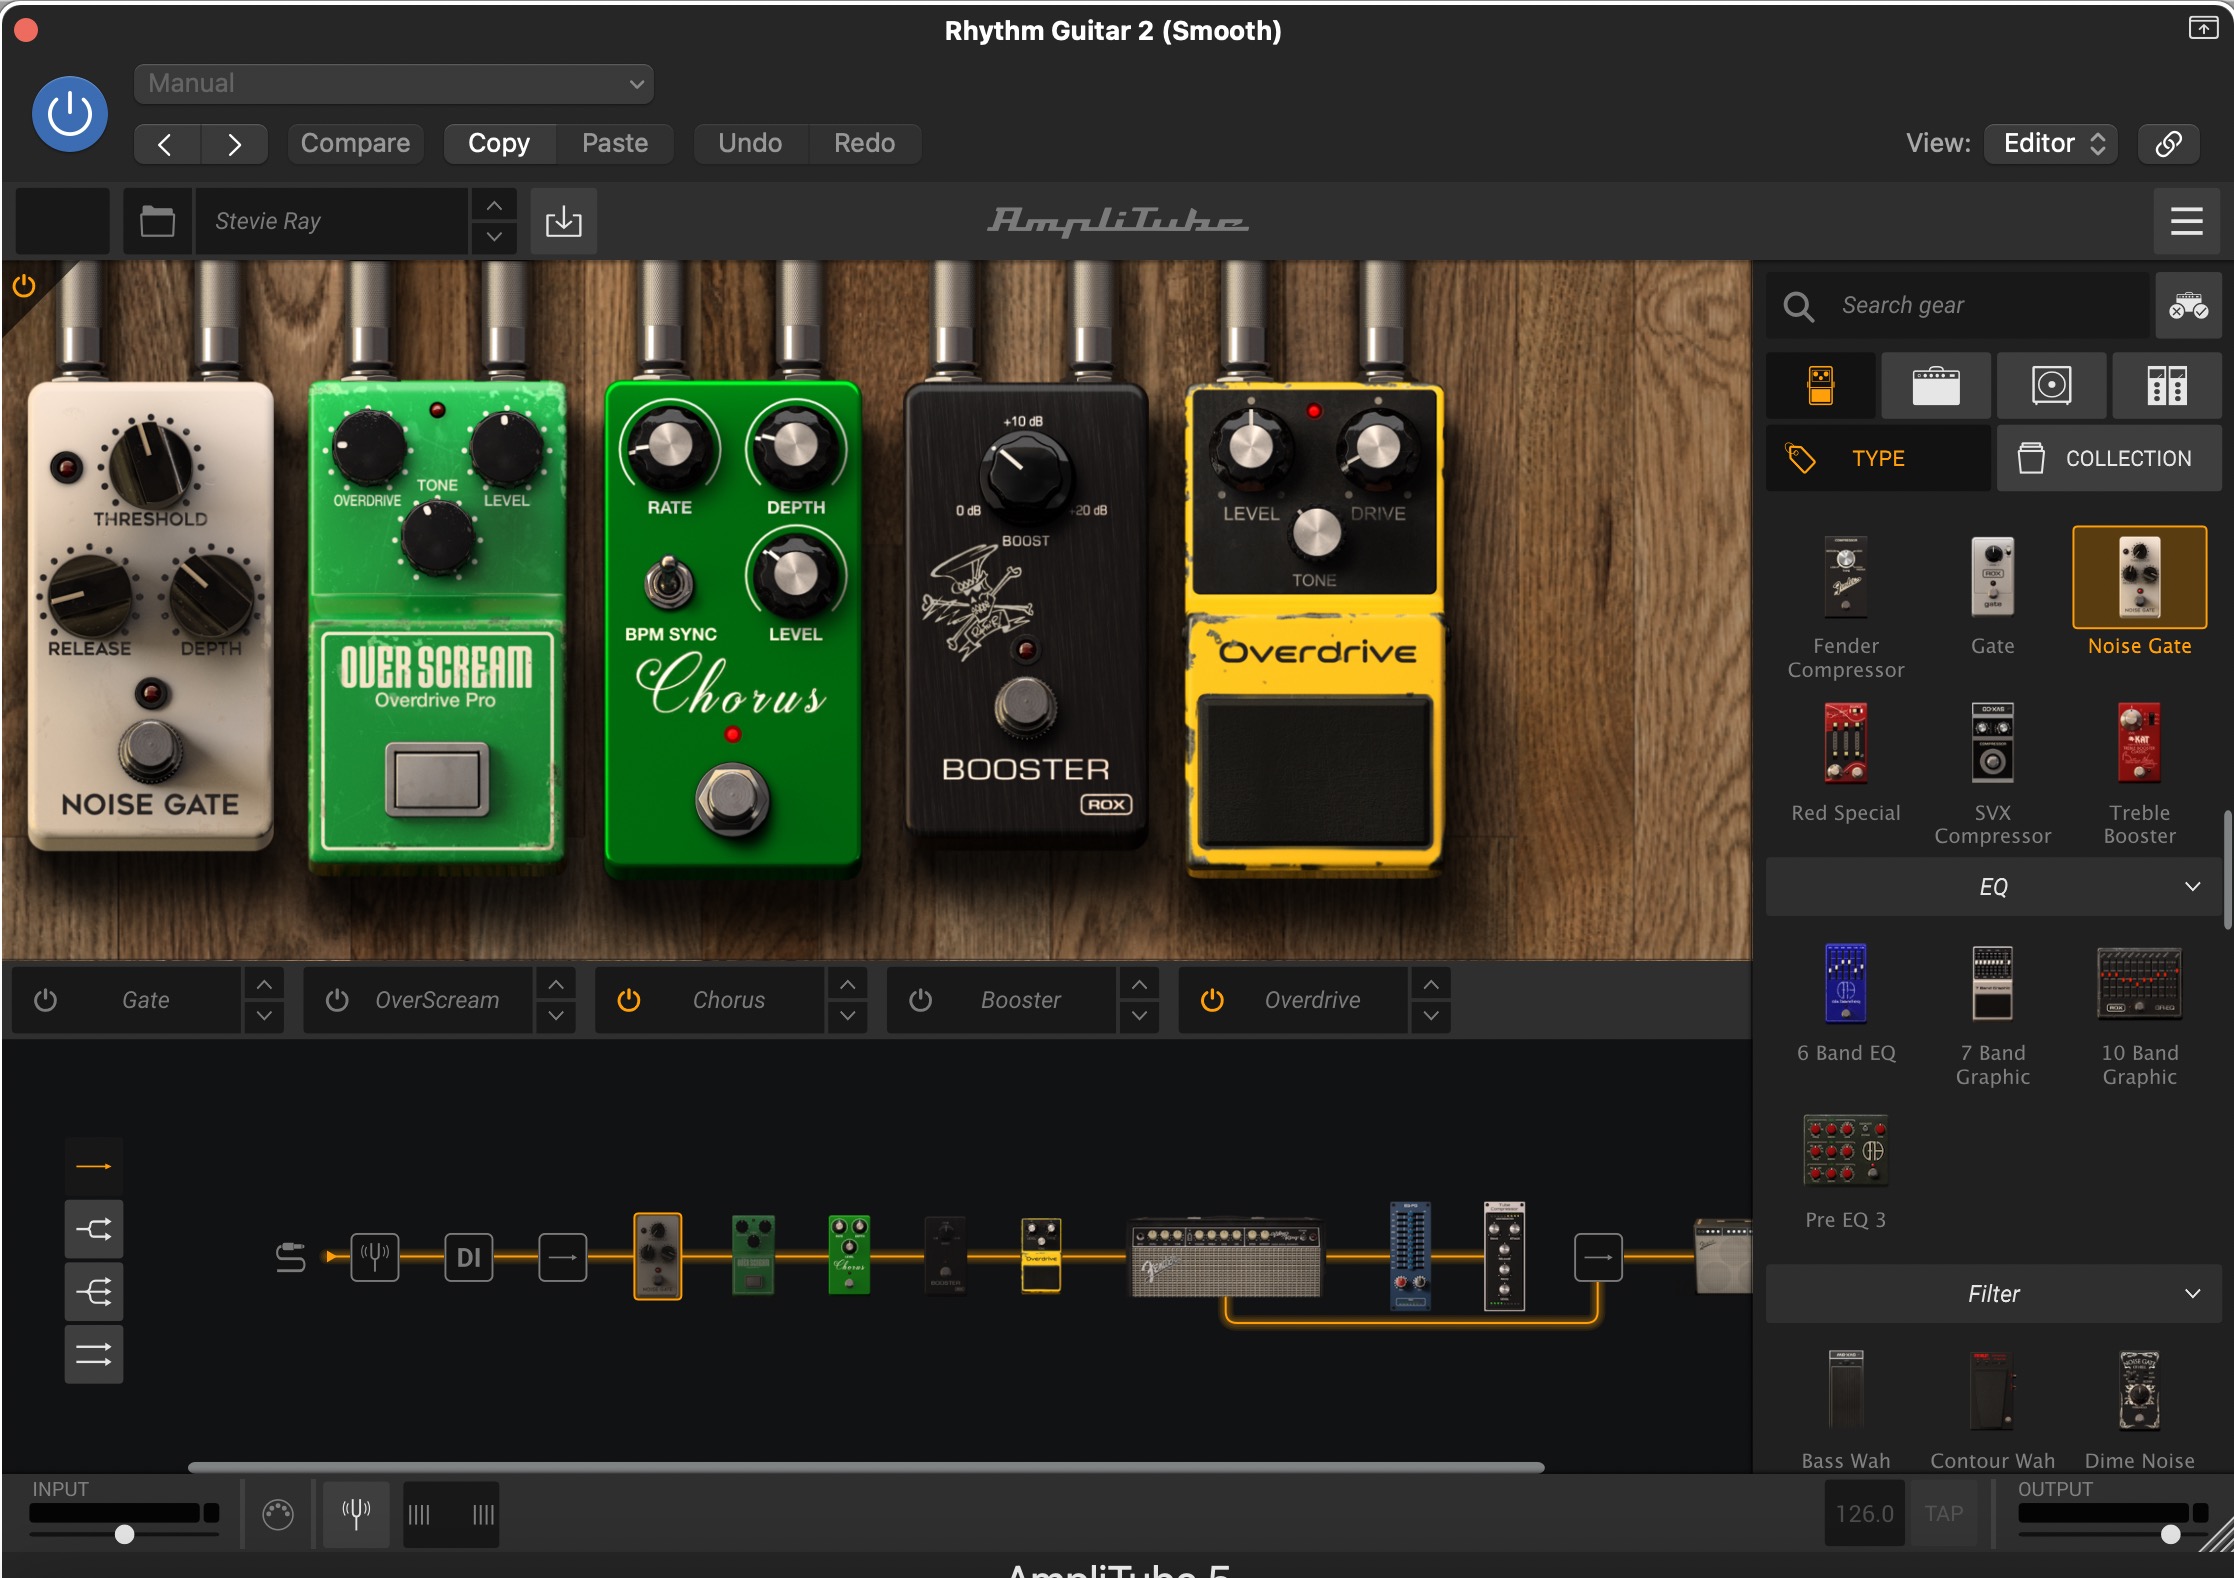Image resolution: width=2234 pixels, height=1578 pixels.
Task: Toggle the Chorus BPM SYNC switch
Action: (670, 583)
